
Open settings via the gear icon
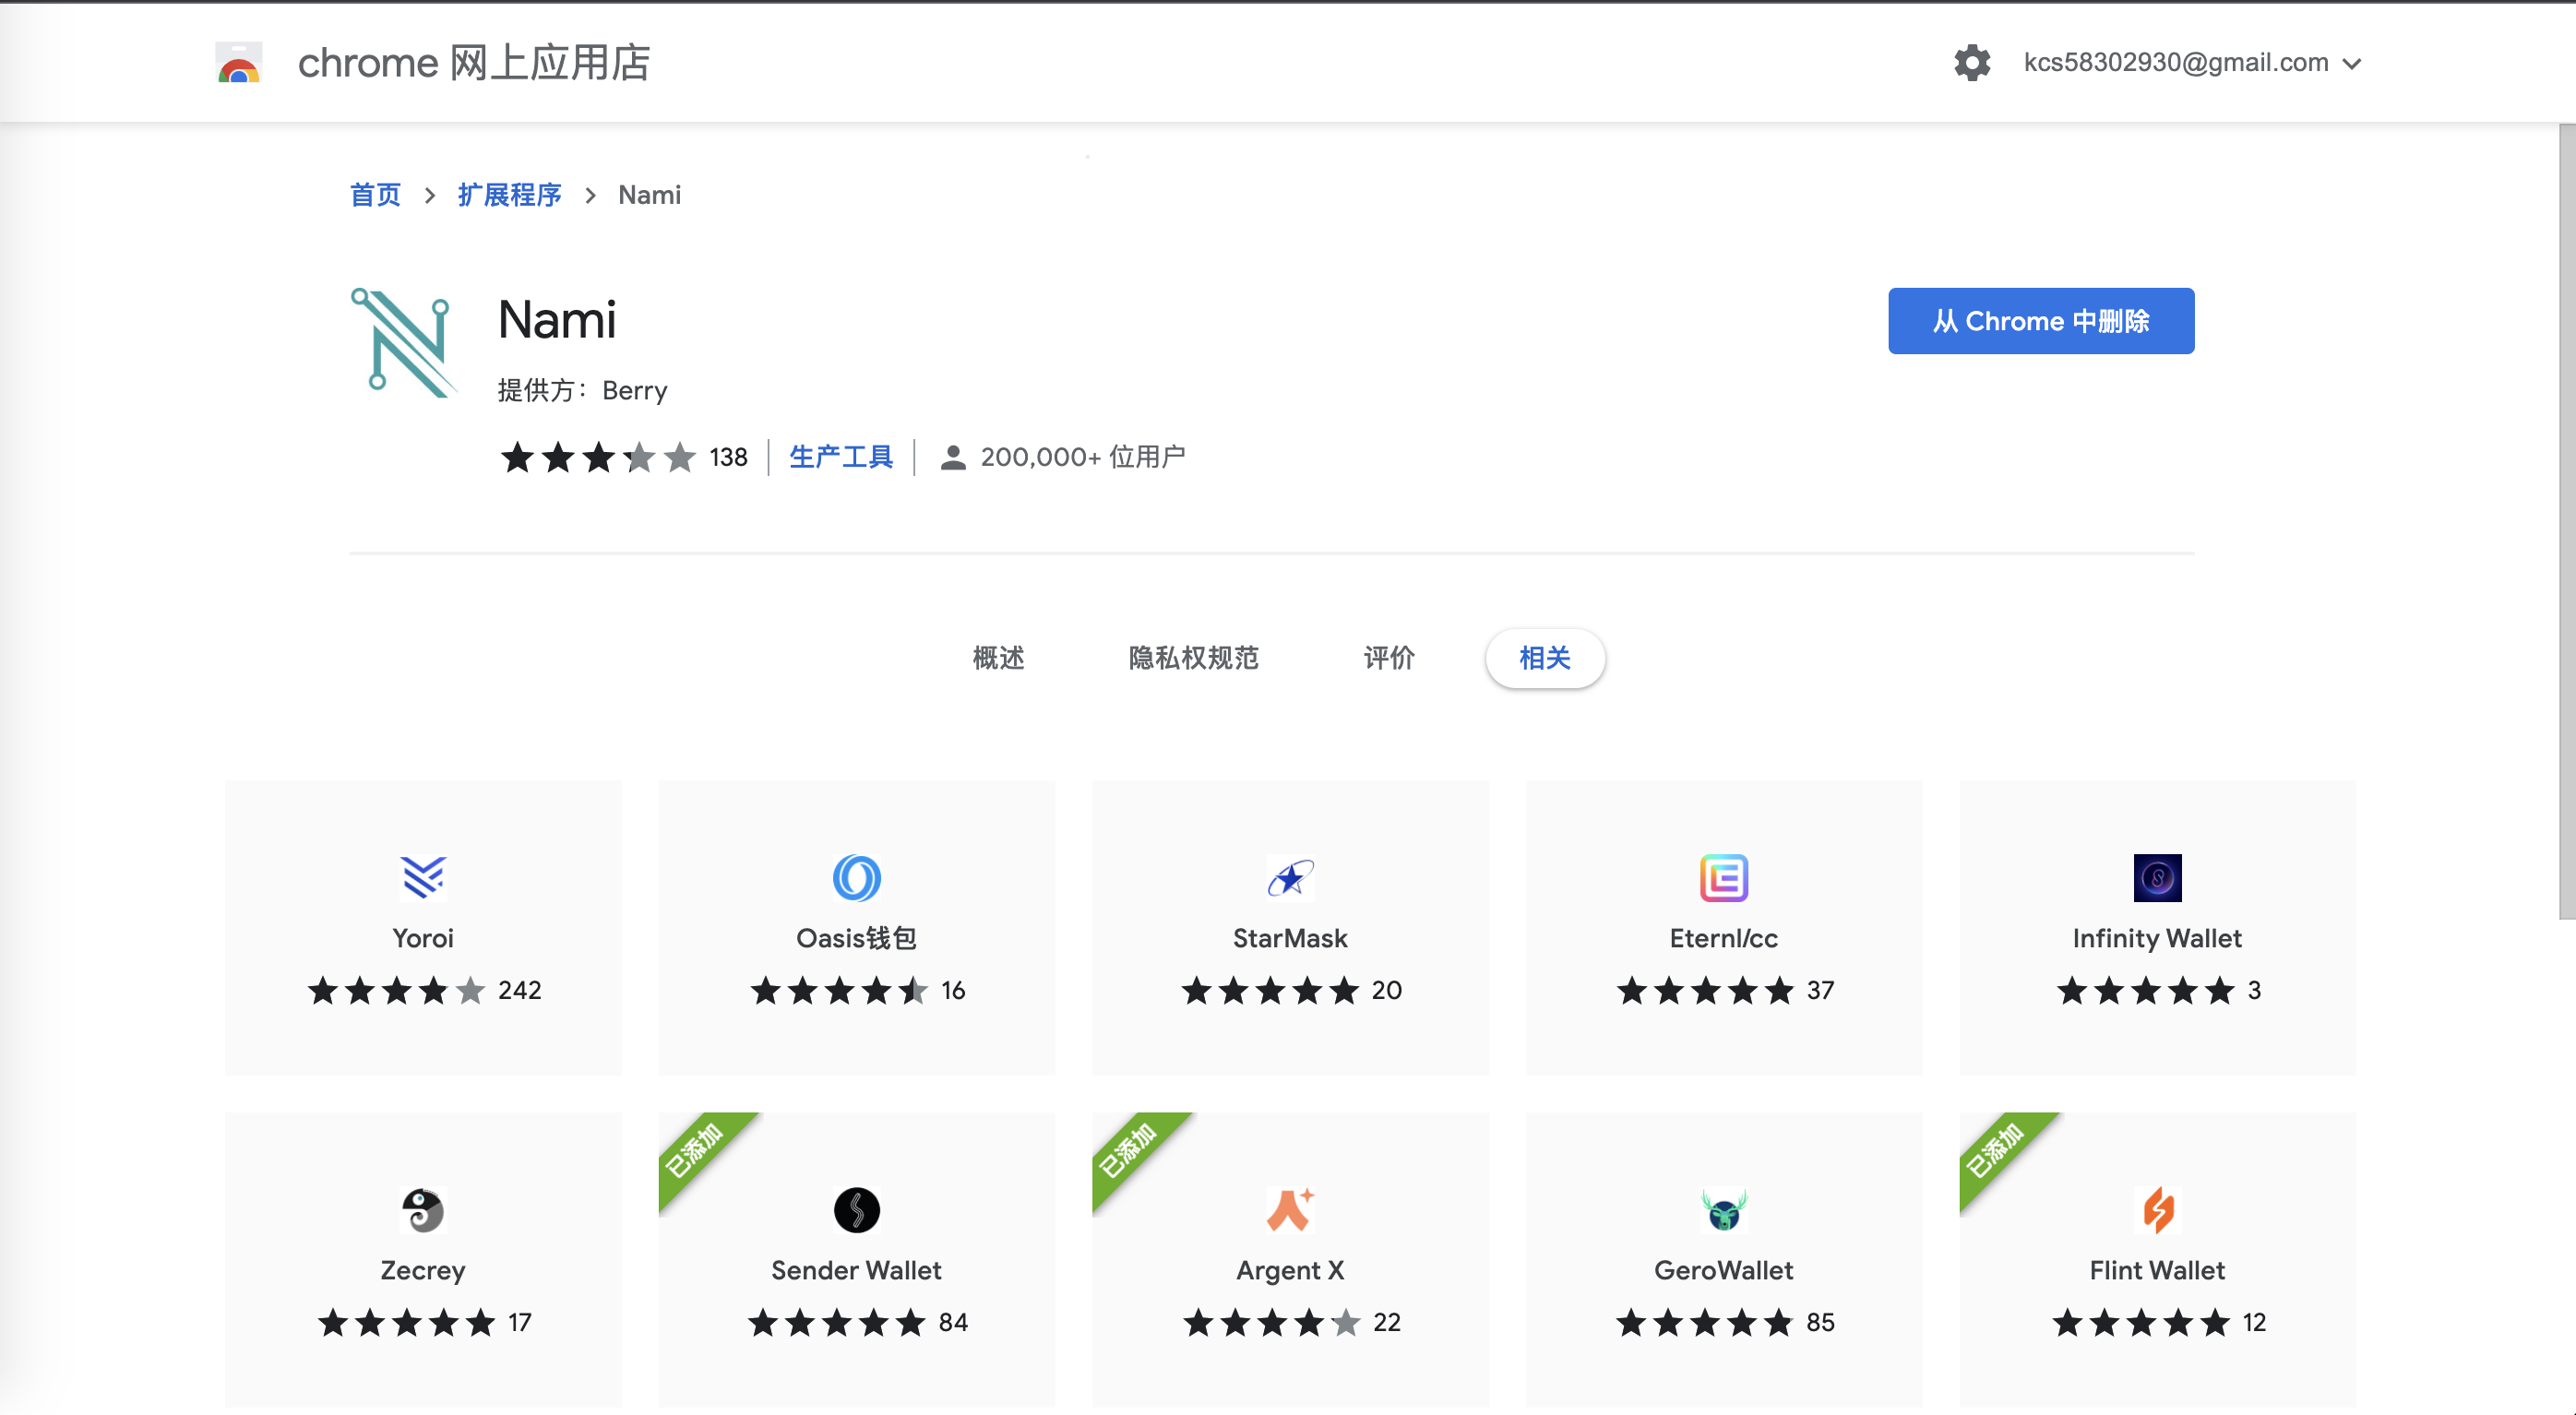coord(1972,63)
